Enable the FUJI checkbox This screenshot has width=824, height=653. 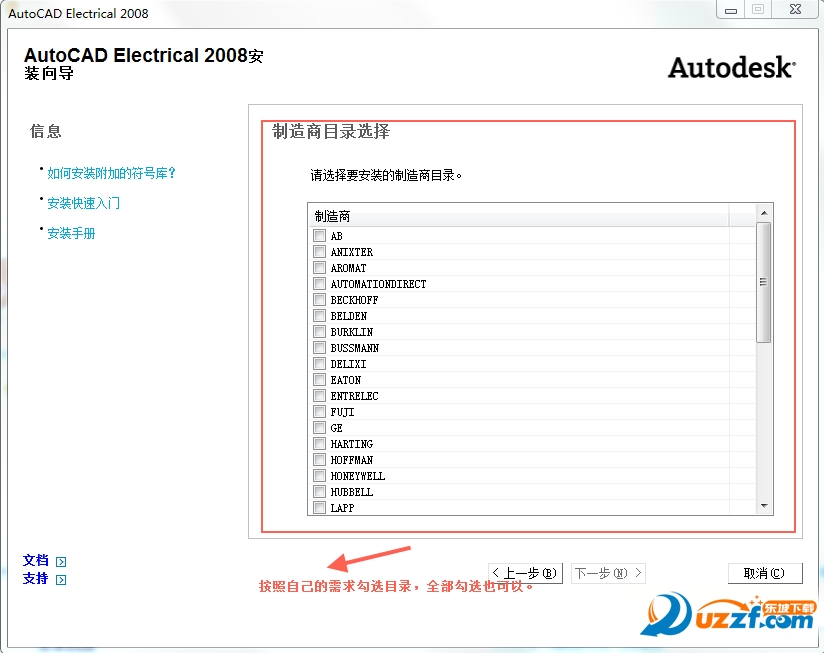click(319, 411)
